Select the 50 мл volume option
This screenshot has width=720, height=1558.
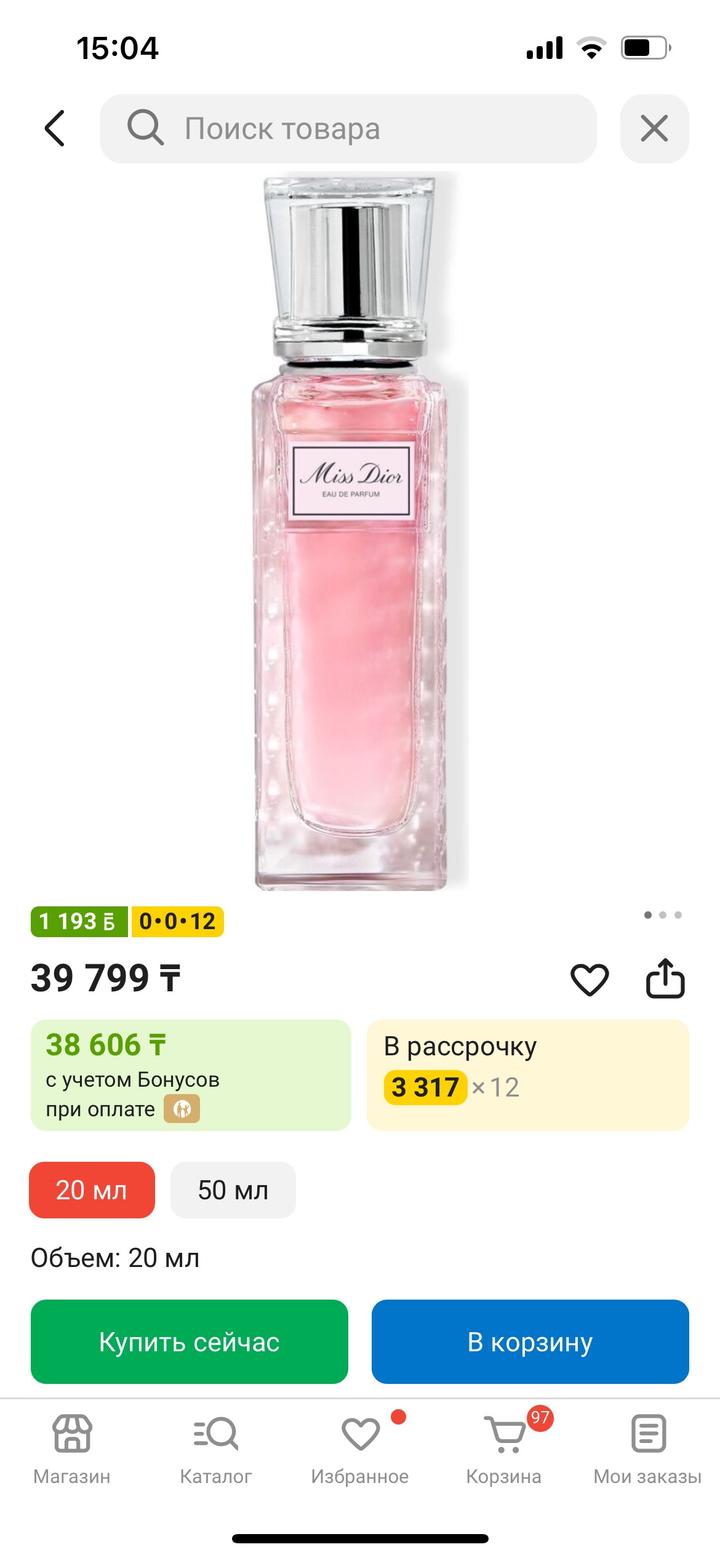pos(233,1190)
